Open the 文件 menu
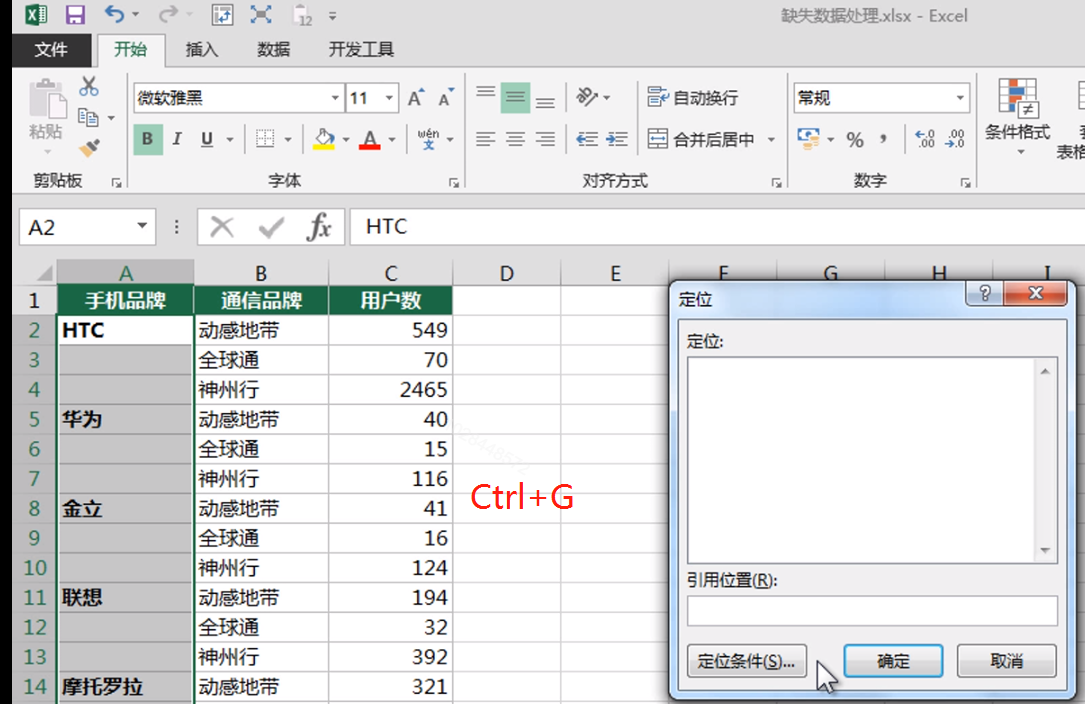Screen dimensions: 1085x704 tap(51, 50)
